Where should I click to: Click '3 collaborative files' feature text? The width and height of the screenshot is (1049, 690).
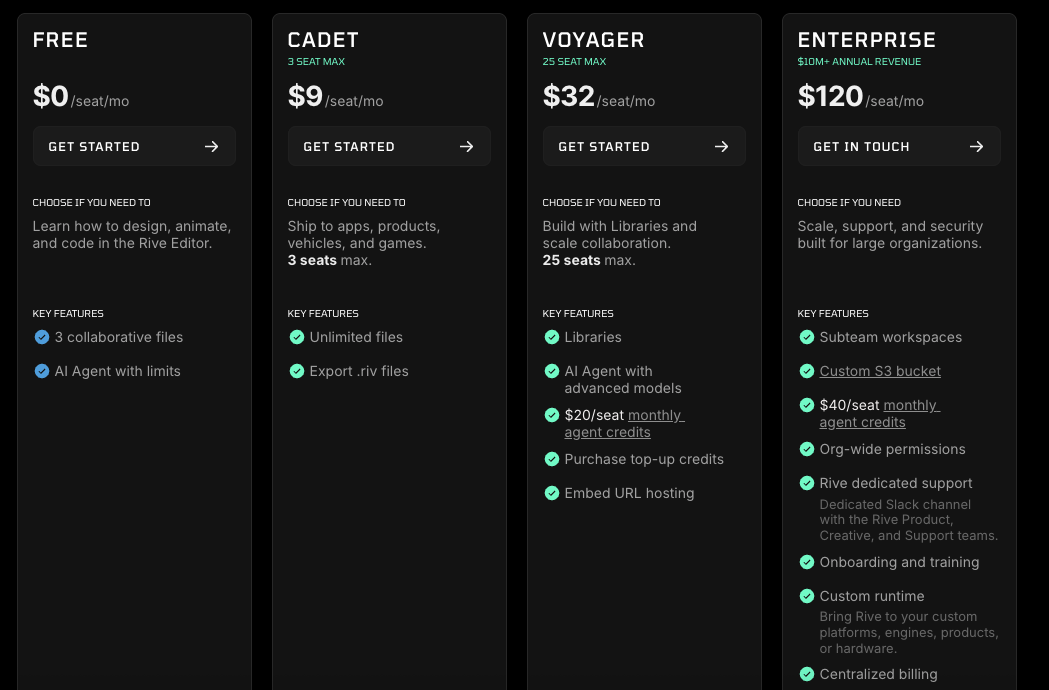[x=119, y=337]
